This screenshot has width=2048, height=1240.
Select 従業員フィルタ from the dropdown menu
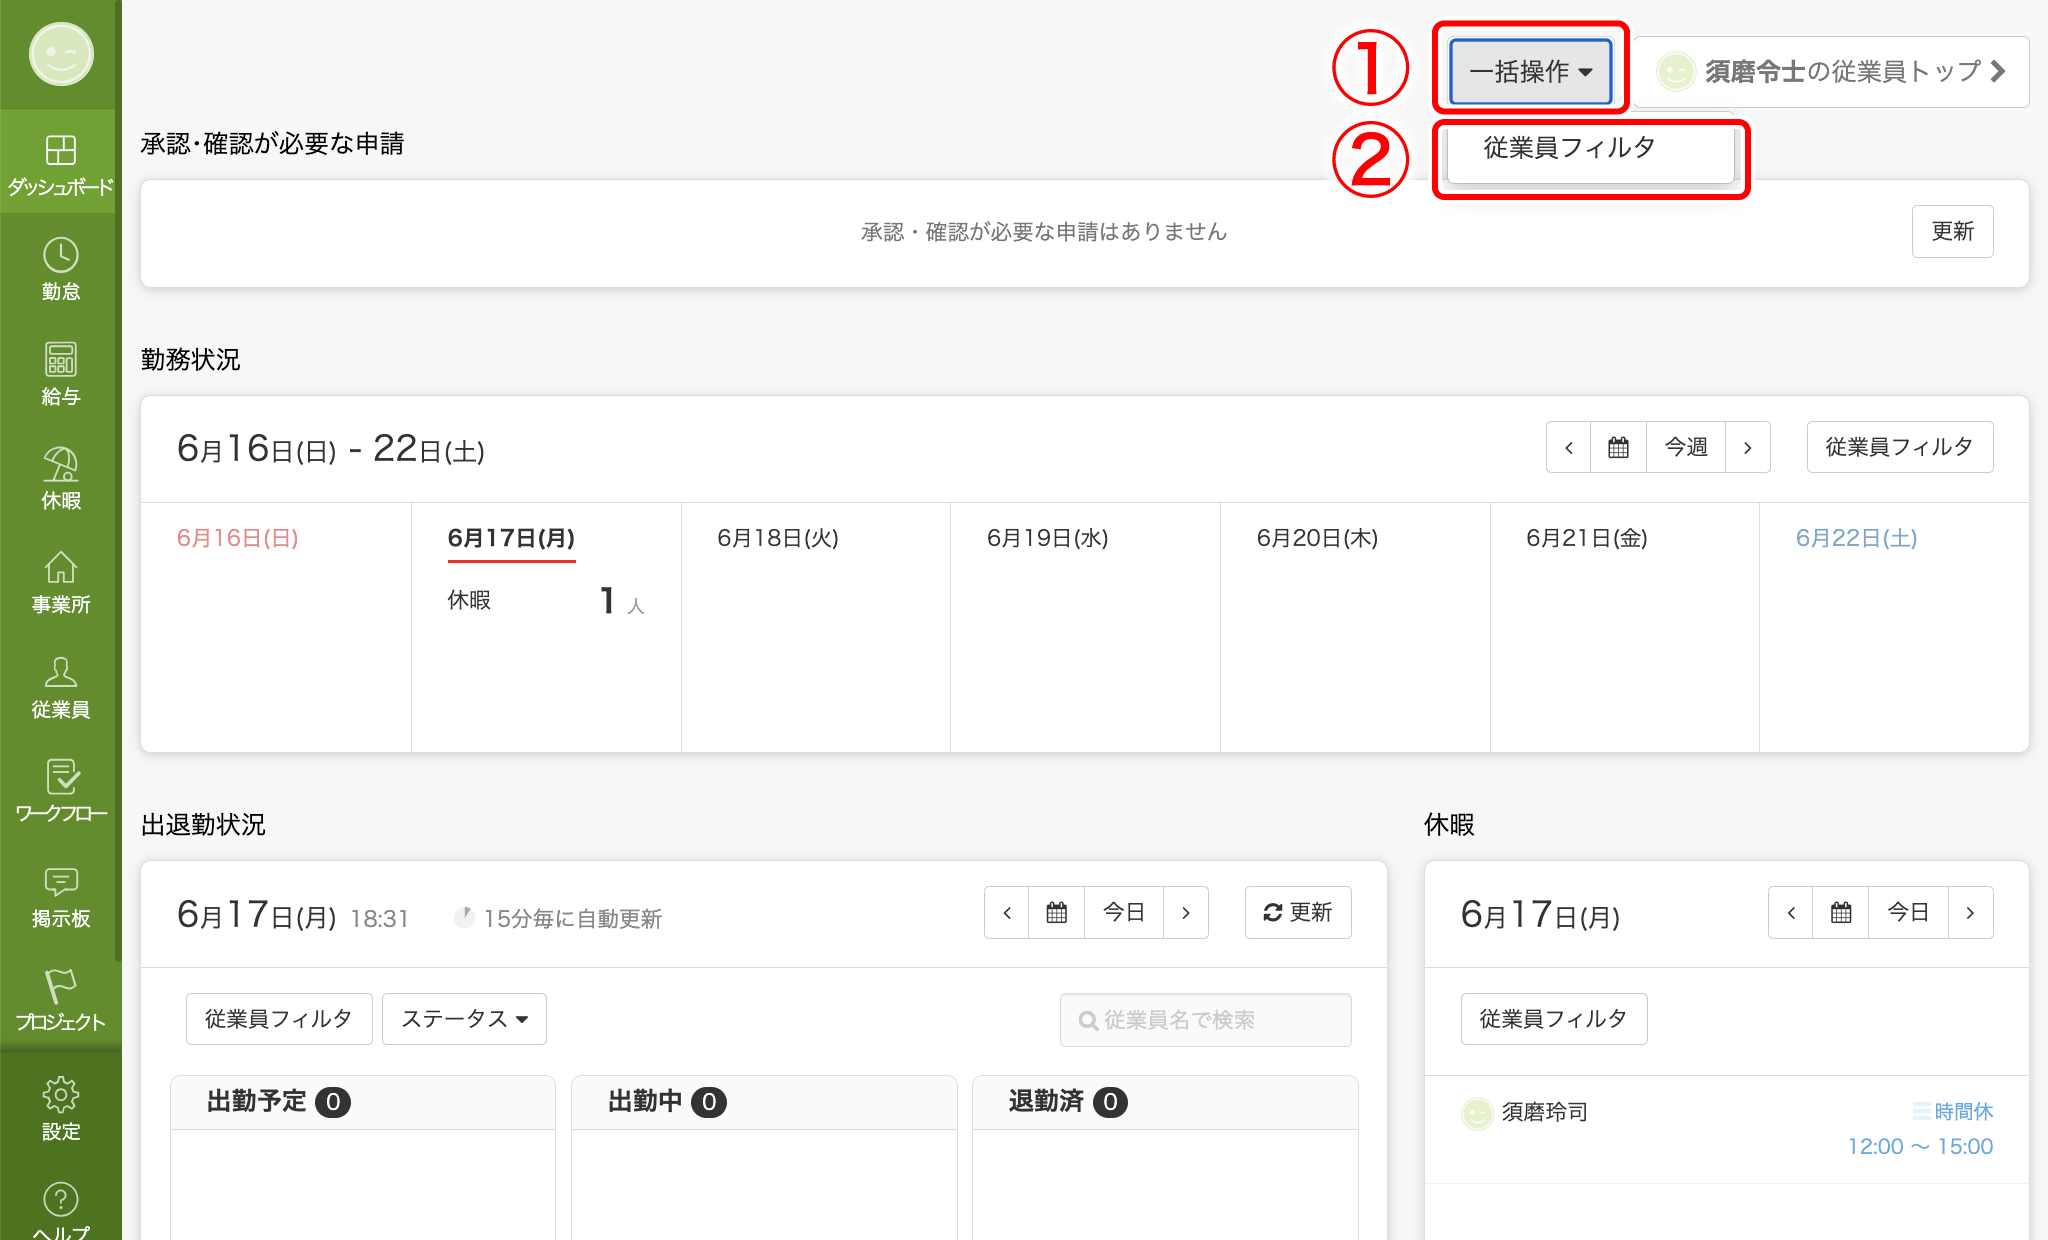click(1569, 148)
